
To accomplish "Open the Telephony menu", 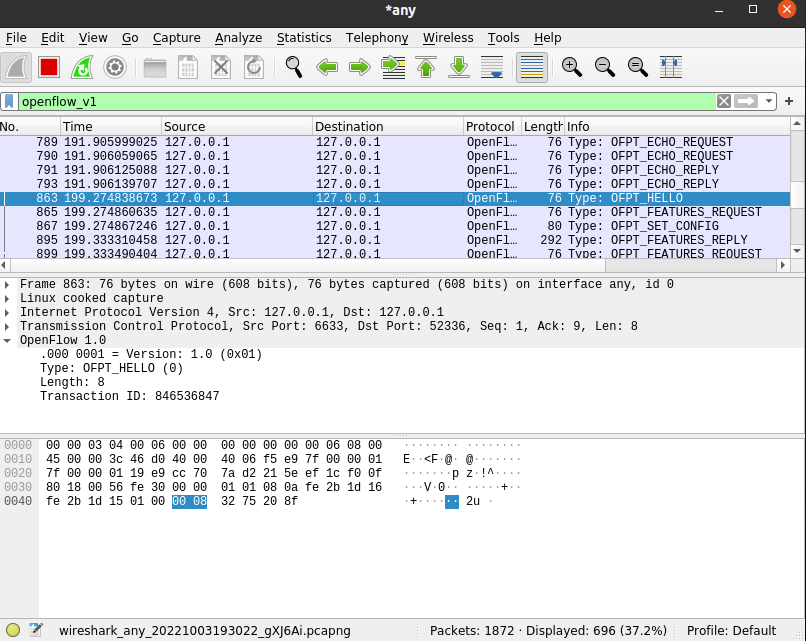I will point(377,38).
